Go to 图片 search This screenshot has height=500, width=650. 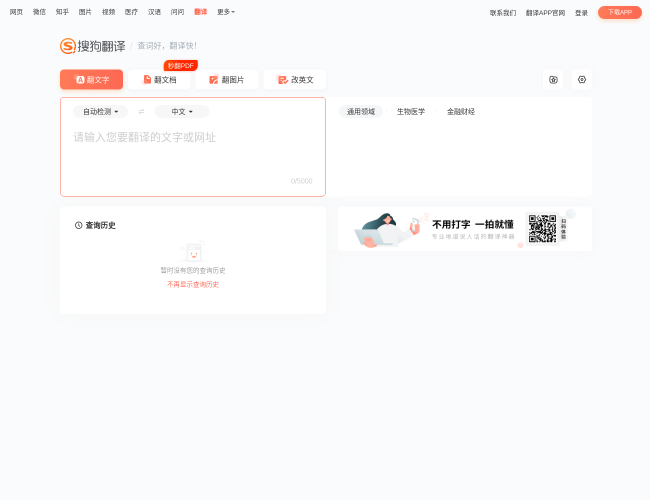pos(85,12)
